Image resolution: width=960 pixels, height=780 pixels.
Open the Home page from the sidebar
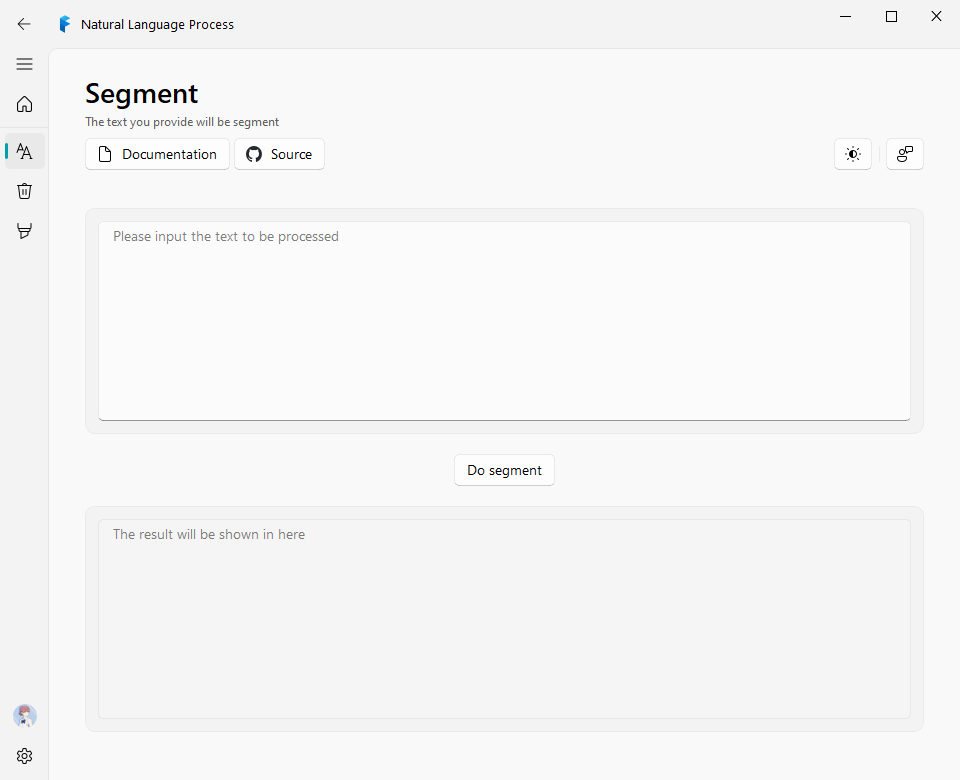pos(24,104)
